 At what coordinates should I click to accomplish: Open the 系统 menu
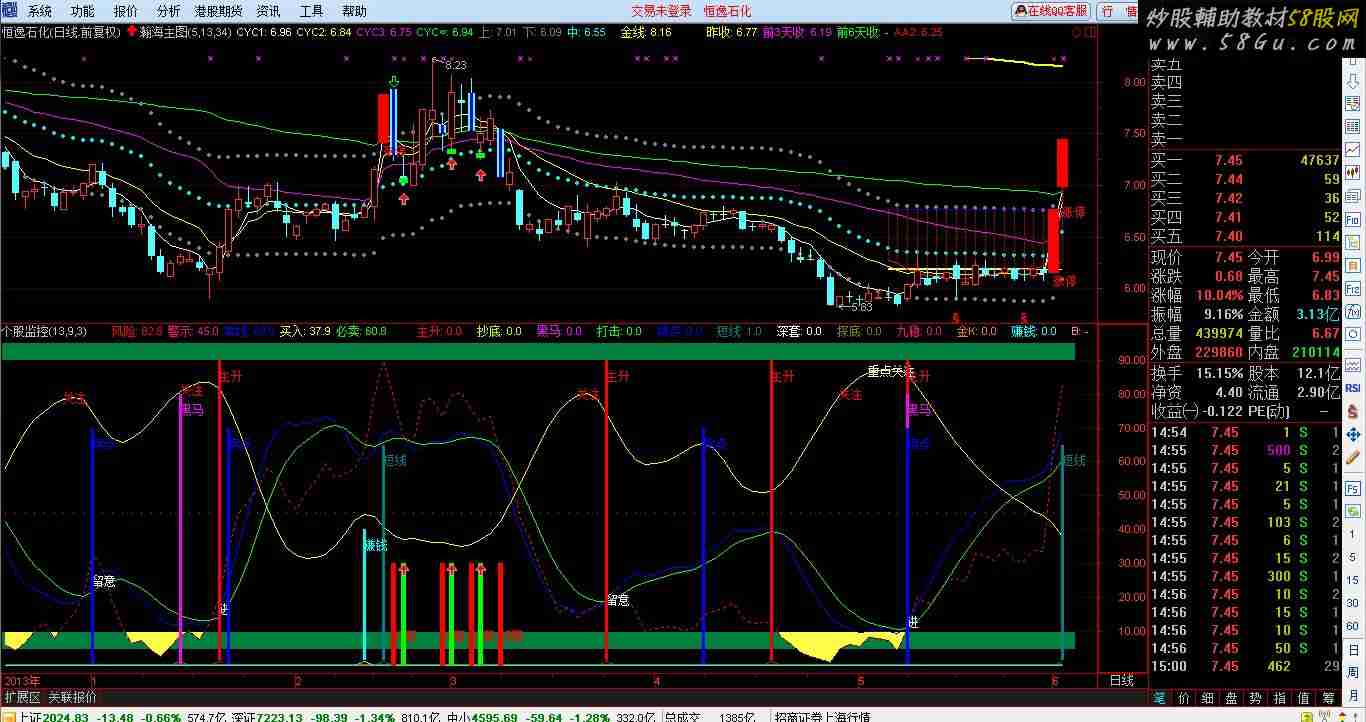tap(40, 11)
